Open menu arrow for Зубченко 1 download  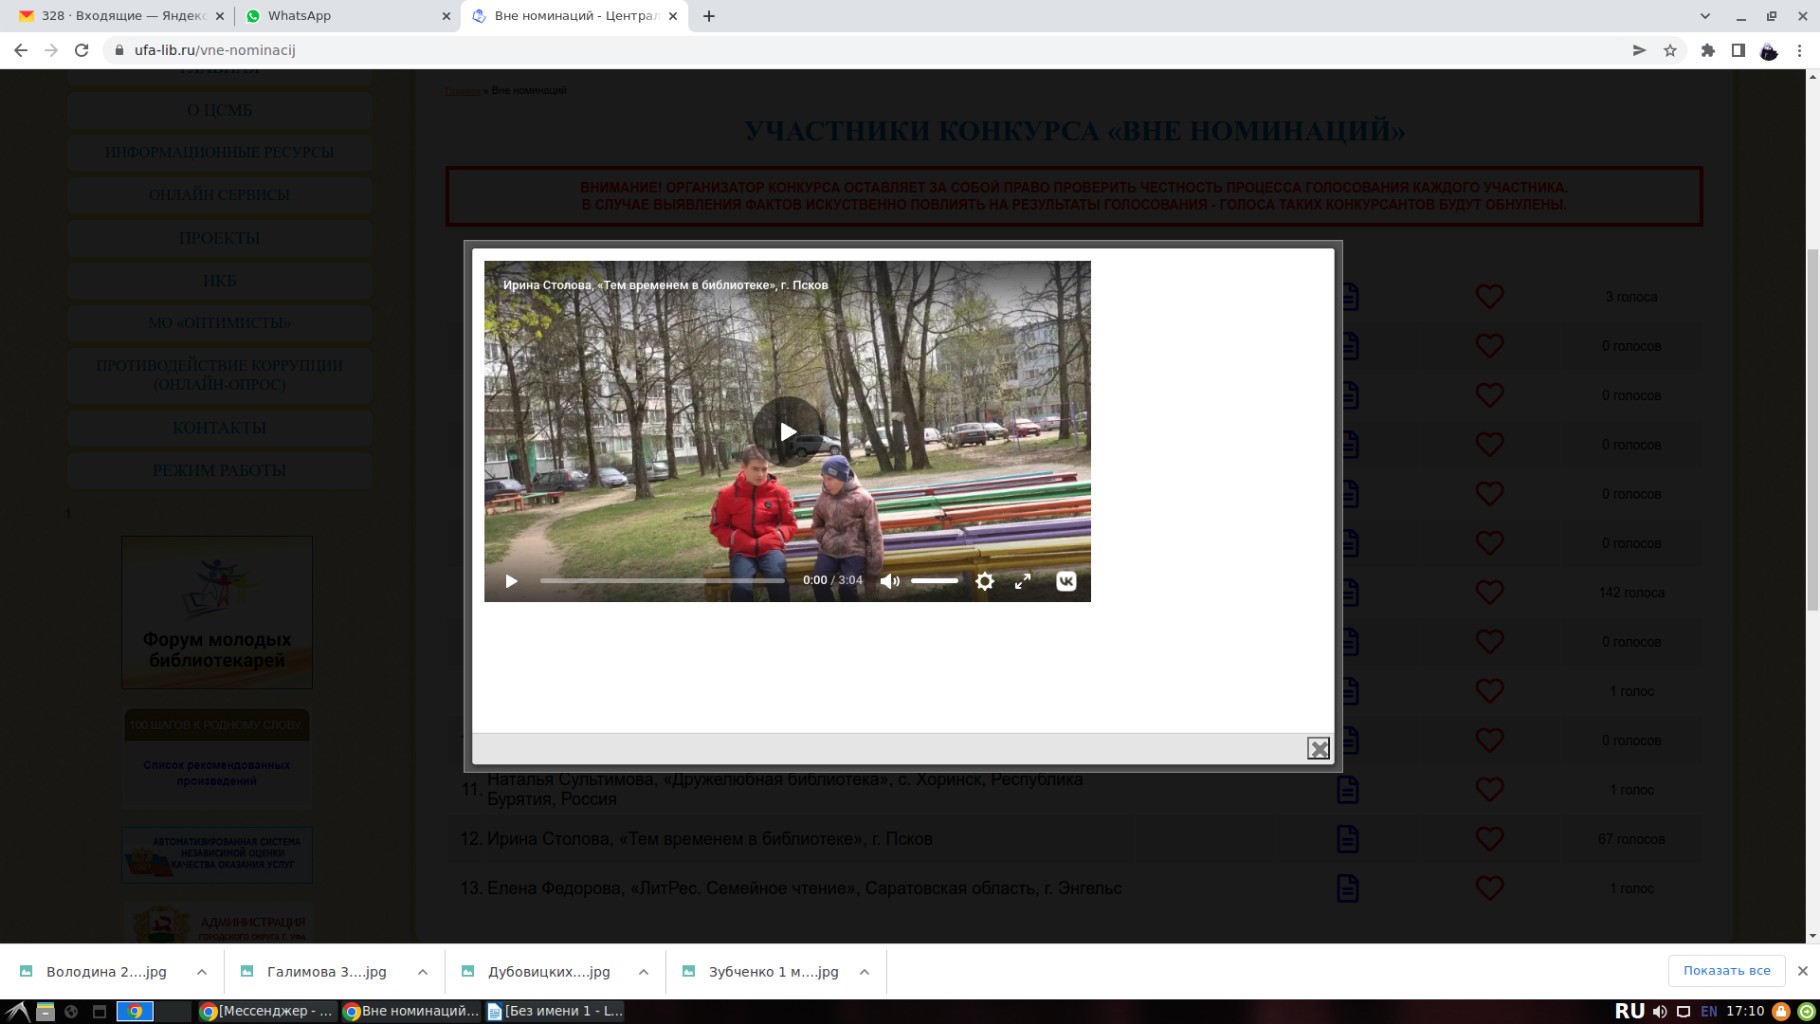tap(865, 971)
